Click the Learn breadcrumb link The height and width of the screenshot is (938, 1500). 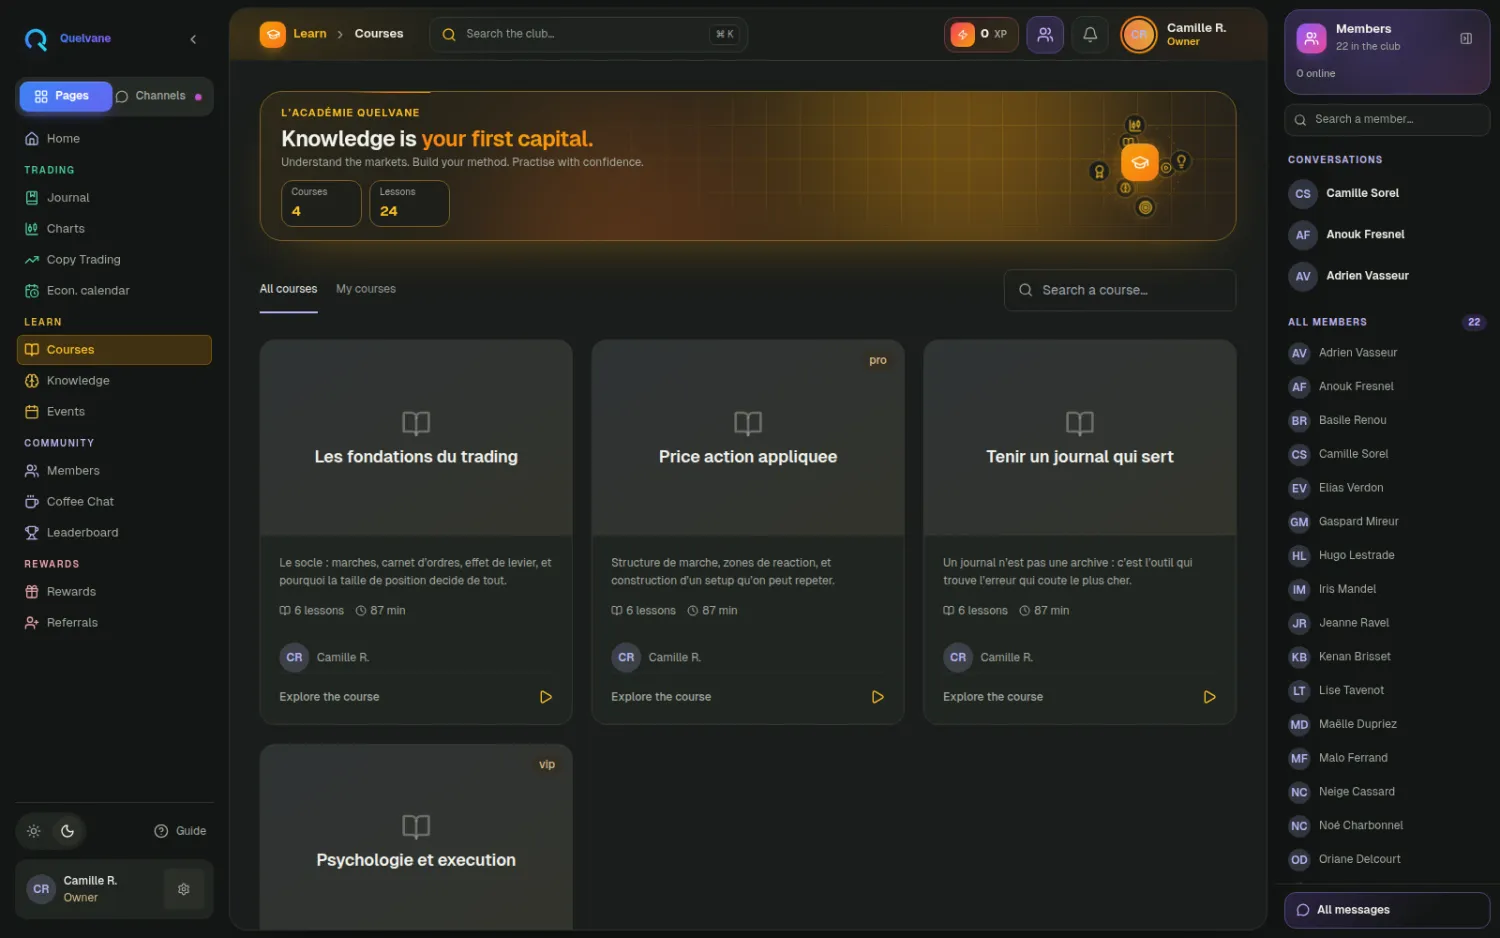tap(309, 34)
